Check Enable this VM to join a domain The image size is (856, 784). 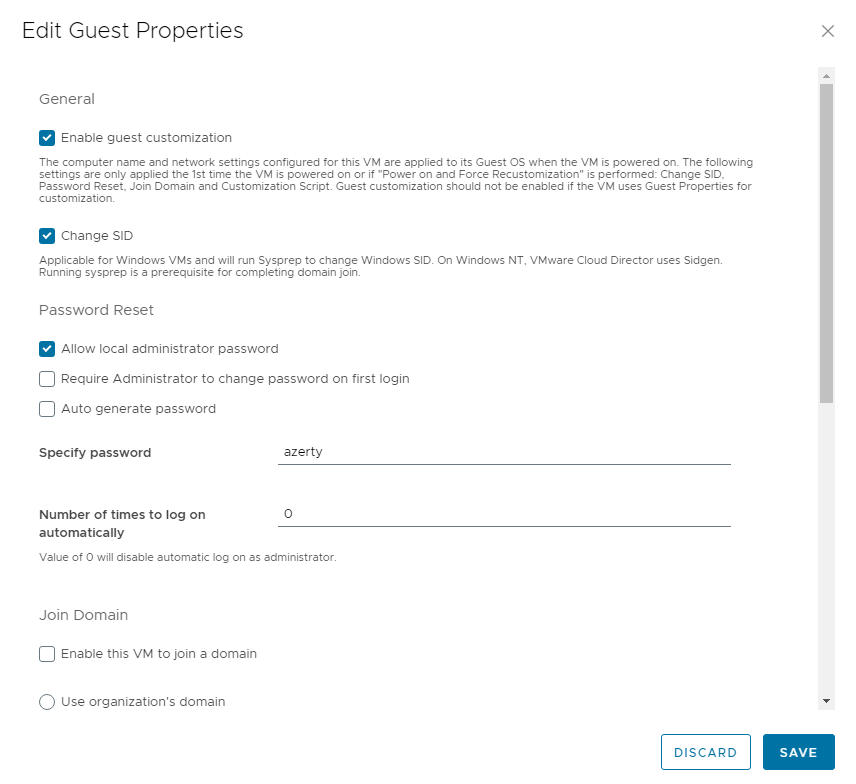(x=47, y=654)
